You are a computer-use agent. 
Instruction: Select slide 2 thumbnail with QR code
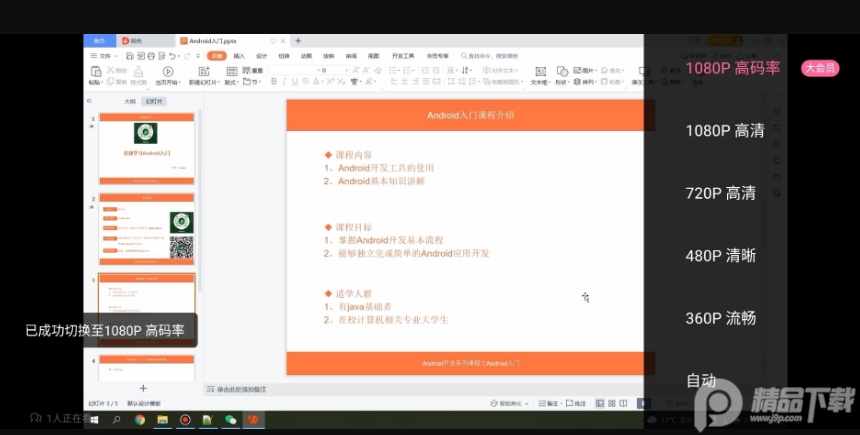point(146,229)
